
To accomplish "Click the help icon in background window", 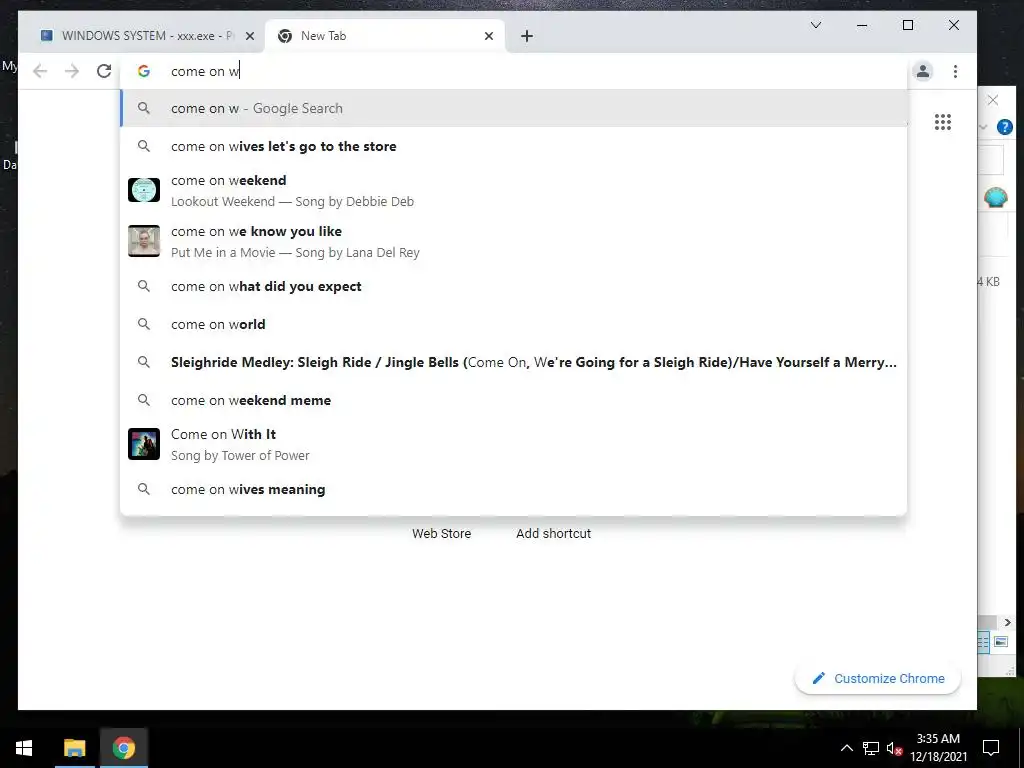I will coord(1004,127).
